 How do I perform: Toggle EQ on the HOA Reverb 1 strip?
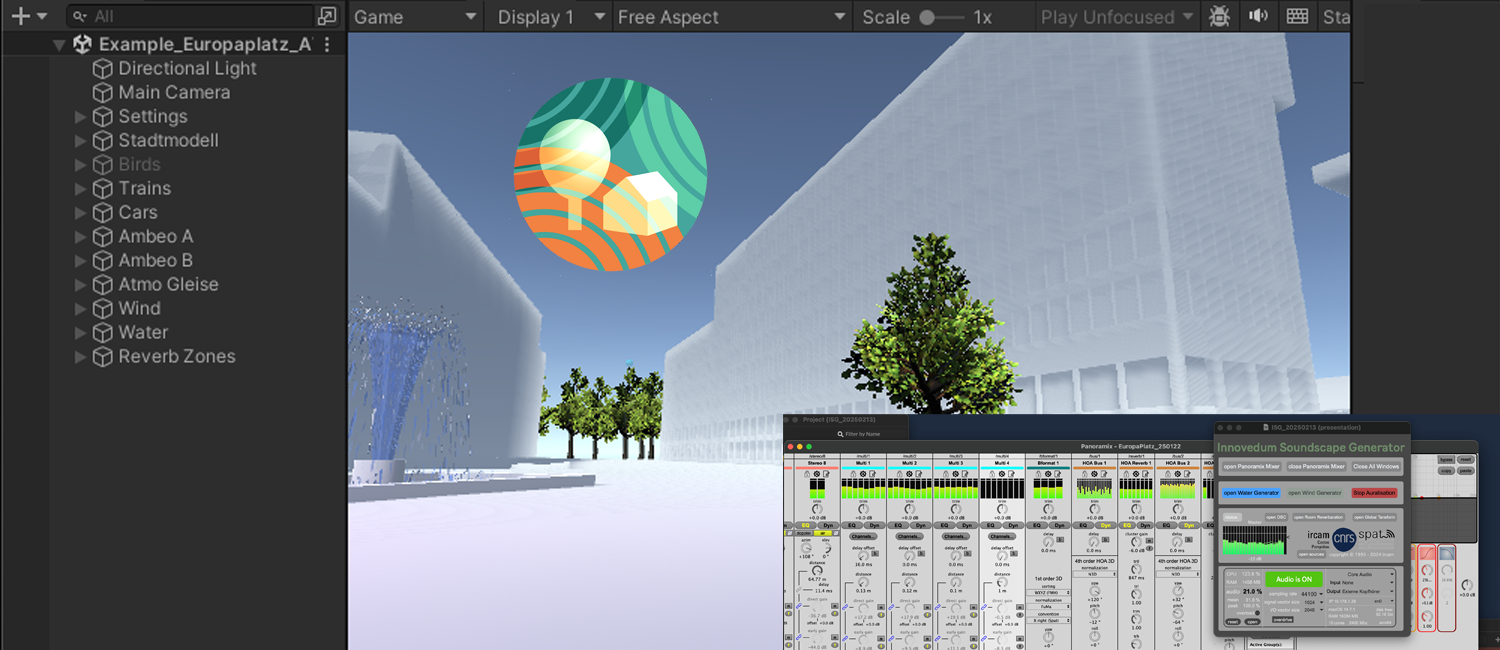(x=1127, y=525)
